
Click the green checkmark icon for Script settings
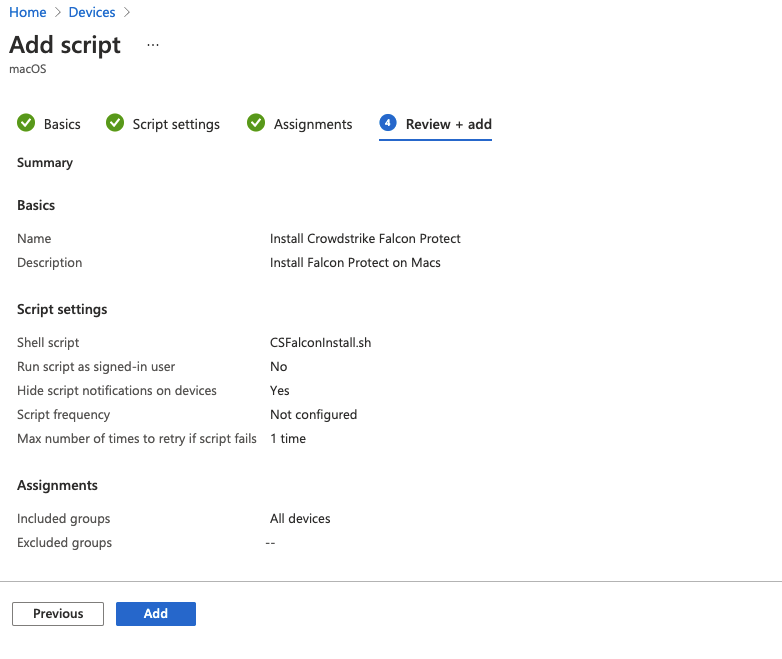pyautogui.click(x=115, y=123)
